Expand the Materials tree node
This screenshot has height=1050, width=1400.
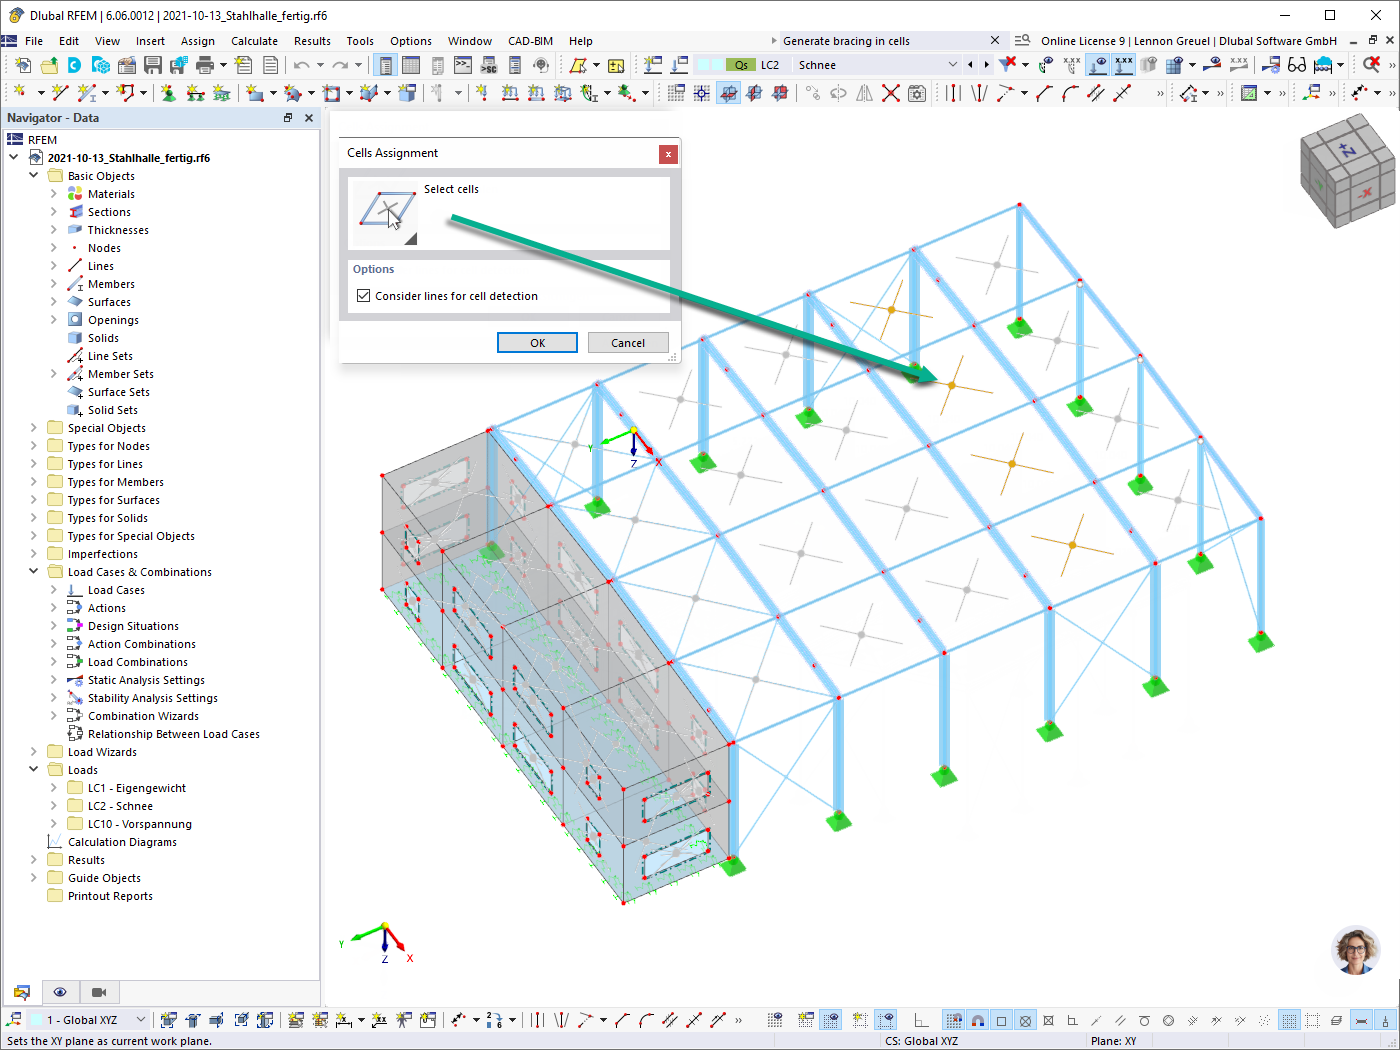click(x=53, y=194)
